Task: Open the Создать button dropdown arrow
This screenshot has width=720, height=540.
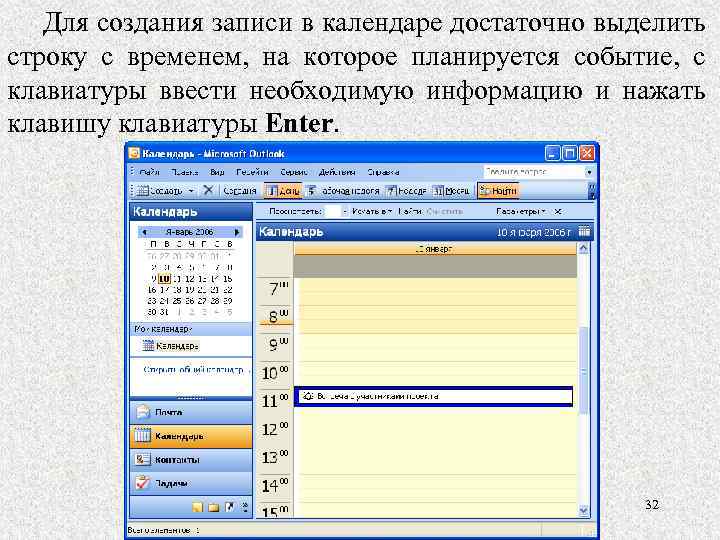Action: click(191, 191)
